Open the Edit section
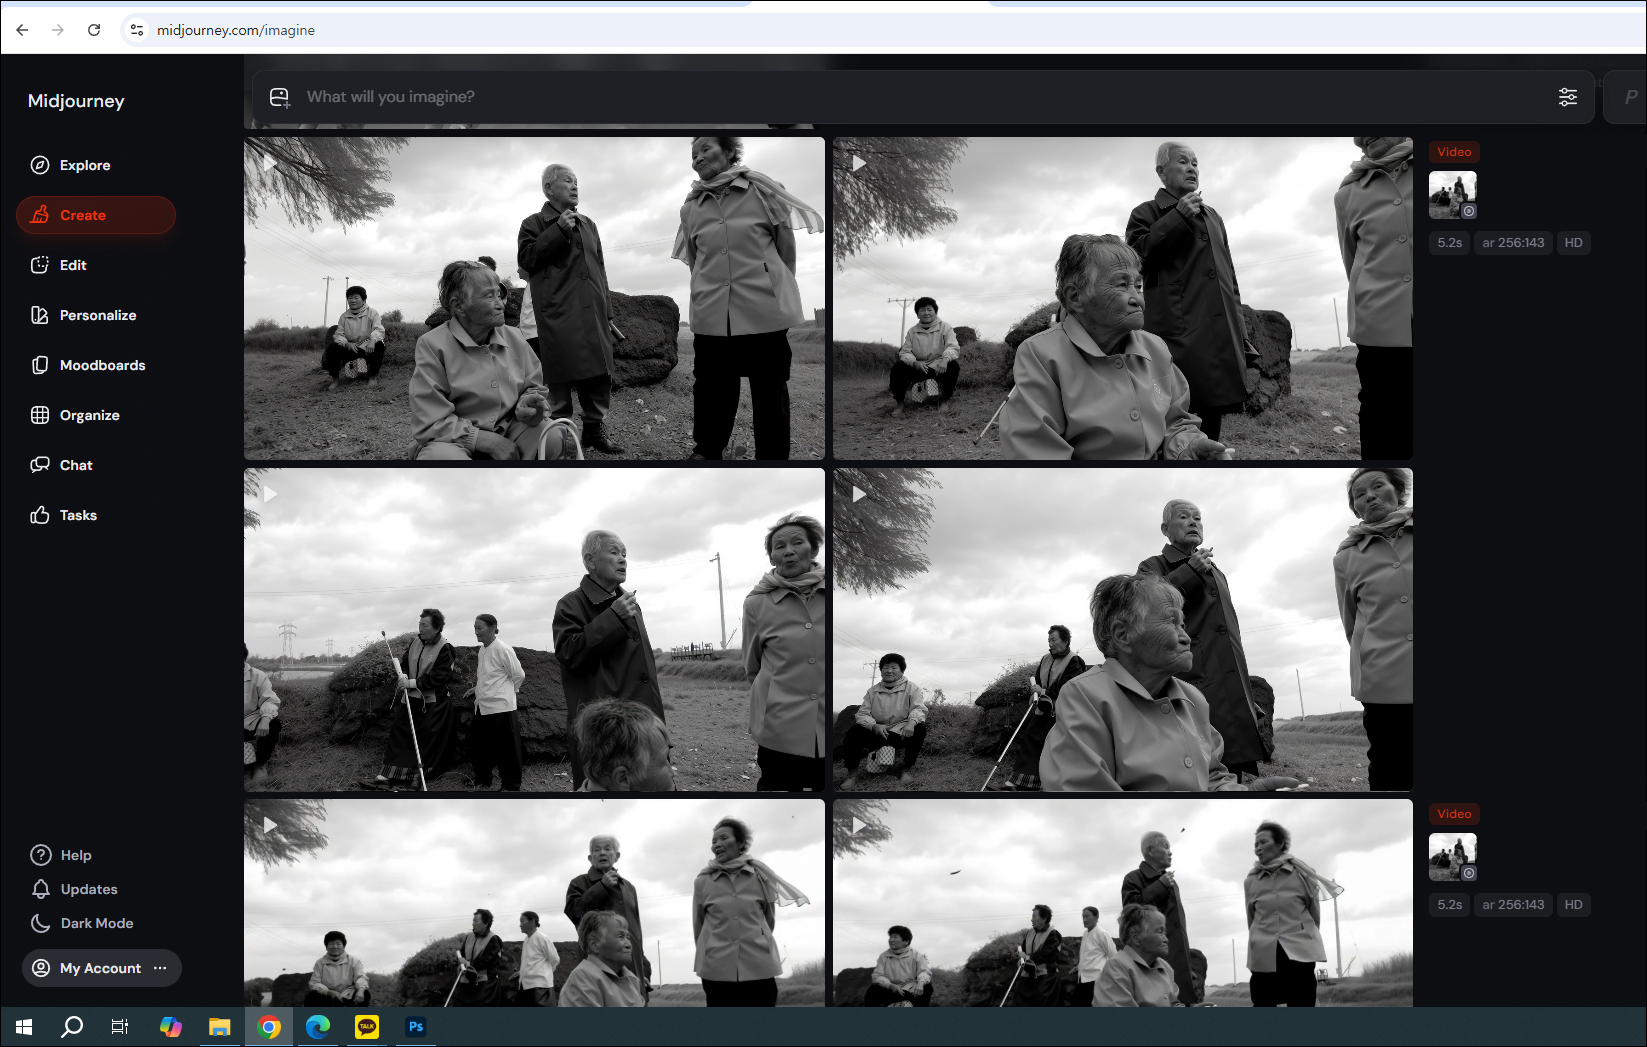This screenshot has height=1047, width=1647. 58,265
